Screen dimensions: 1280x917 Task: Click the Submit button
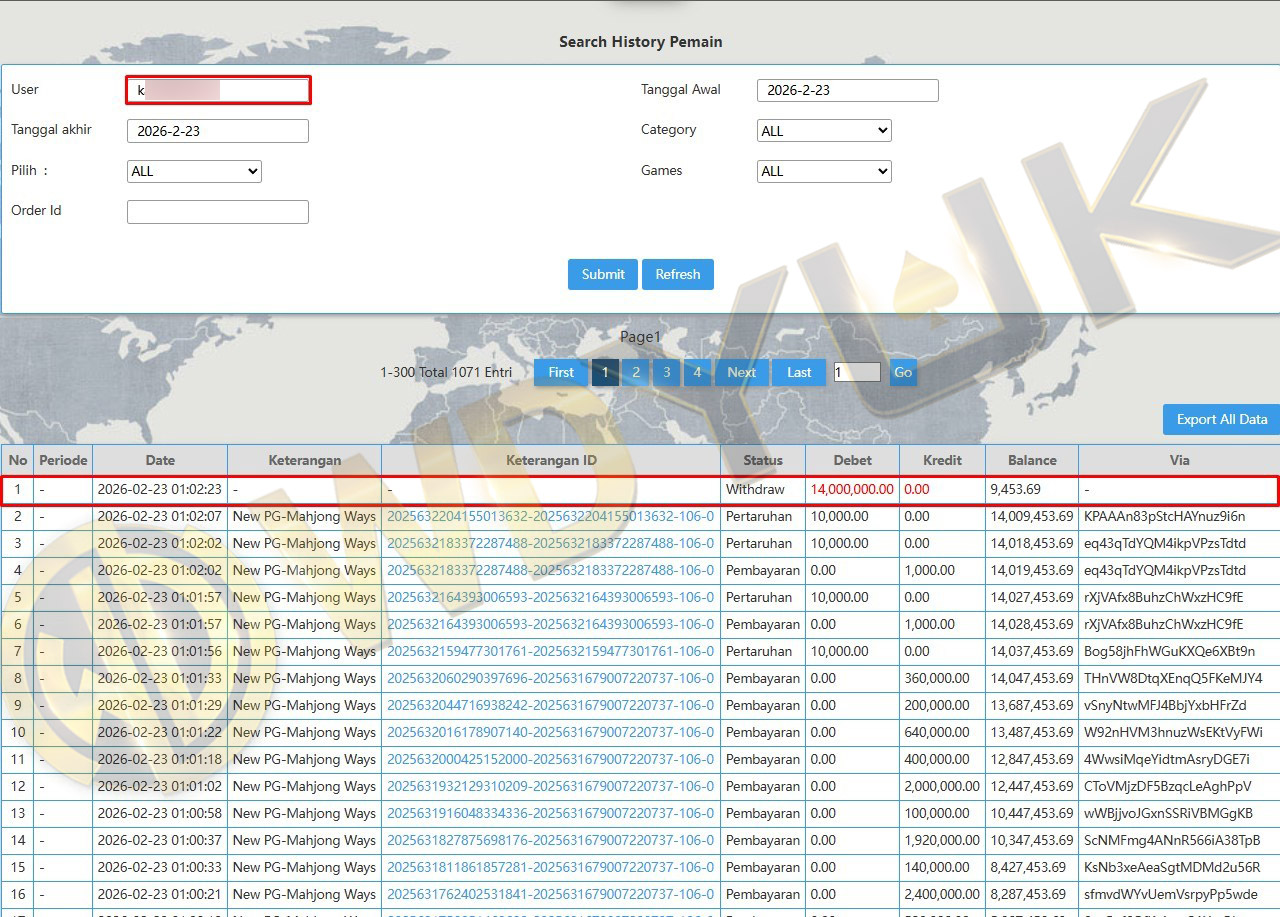[602, 274]
